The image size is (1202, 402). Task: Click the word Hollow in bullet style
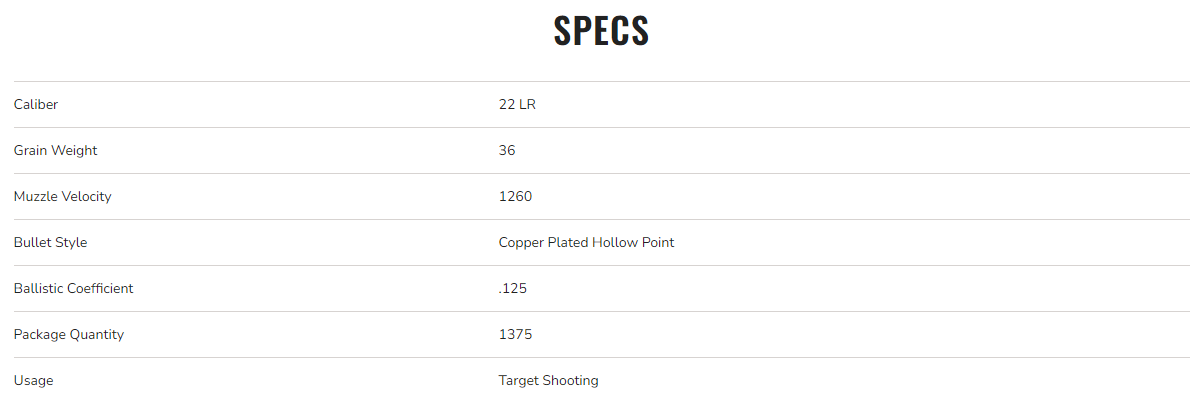pos(616,243)
